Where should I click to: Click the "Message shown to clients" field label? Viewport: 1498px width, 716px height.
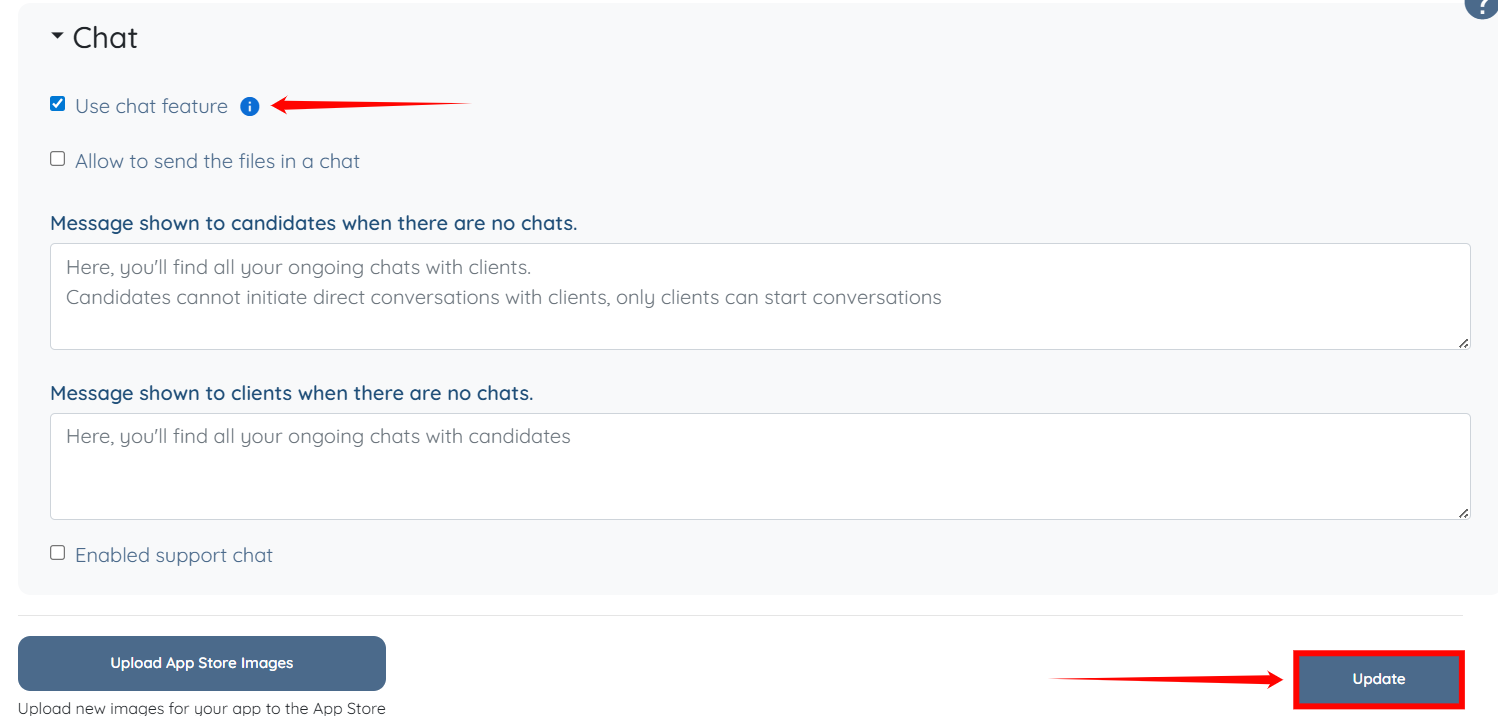pos(291,393)
